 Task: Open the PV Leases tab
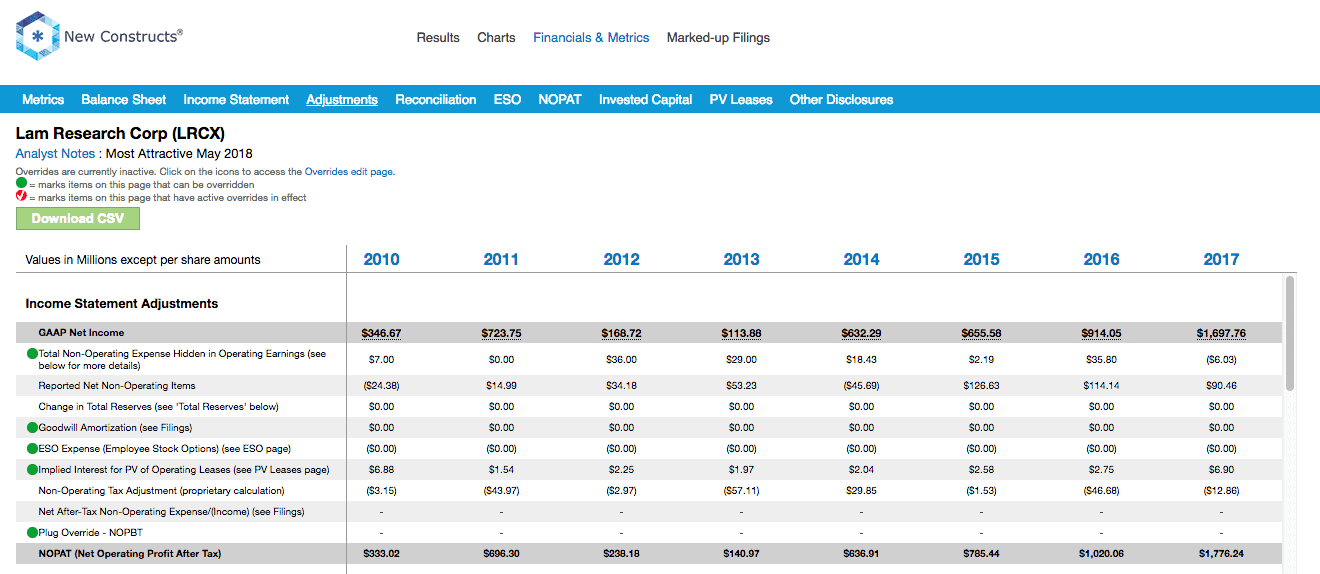741,99
